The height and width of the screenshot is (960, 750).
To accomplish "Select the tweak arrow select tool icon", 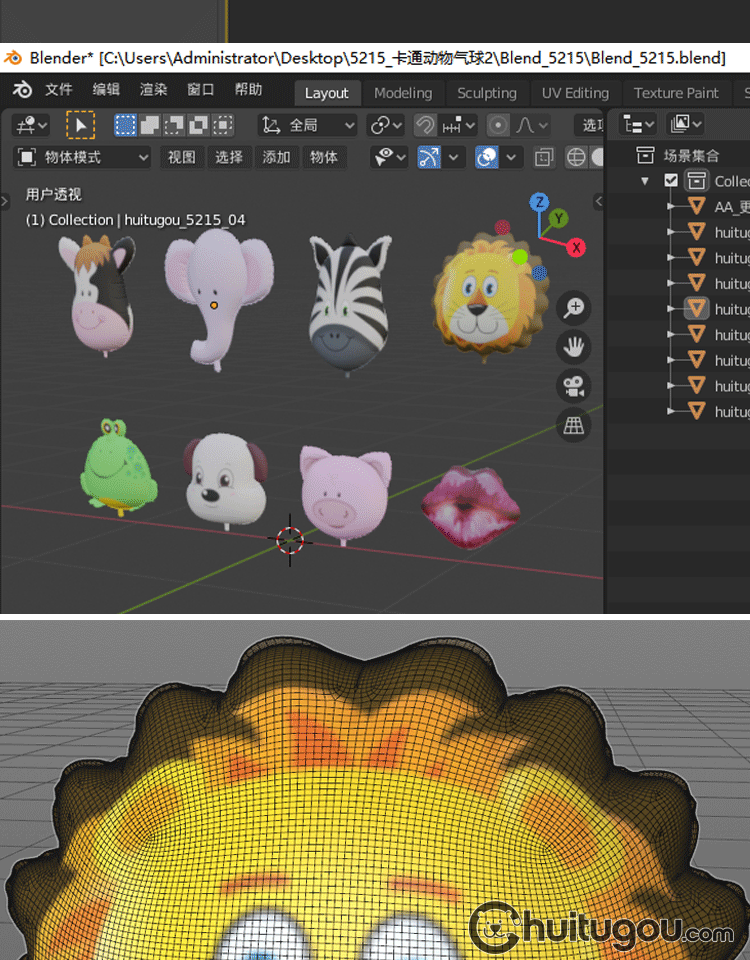I will (80, 125).
